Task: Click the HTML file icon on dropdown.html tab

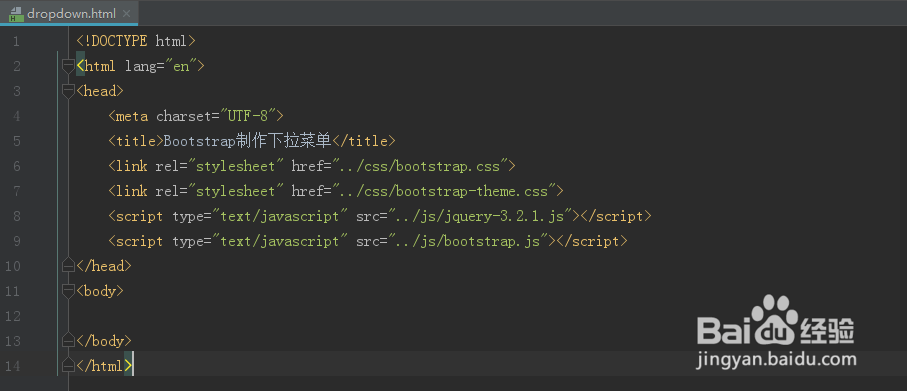Action: [16, 13]
